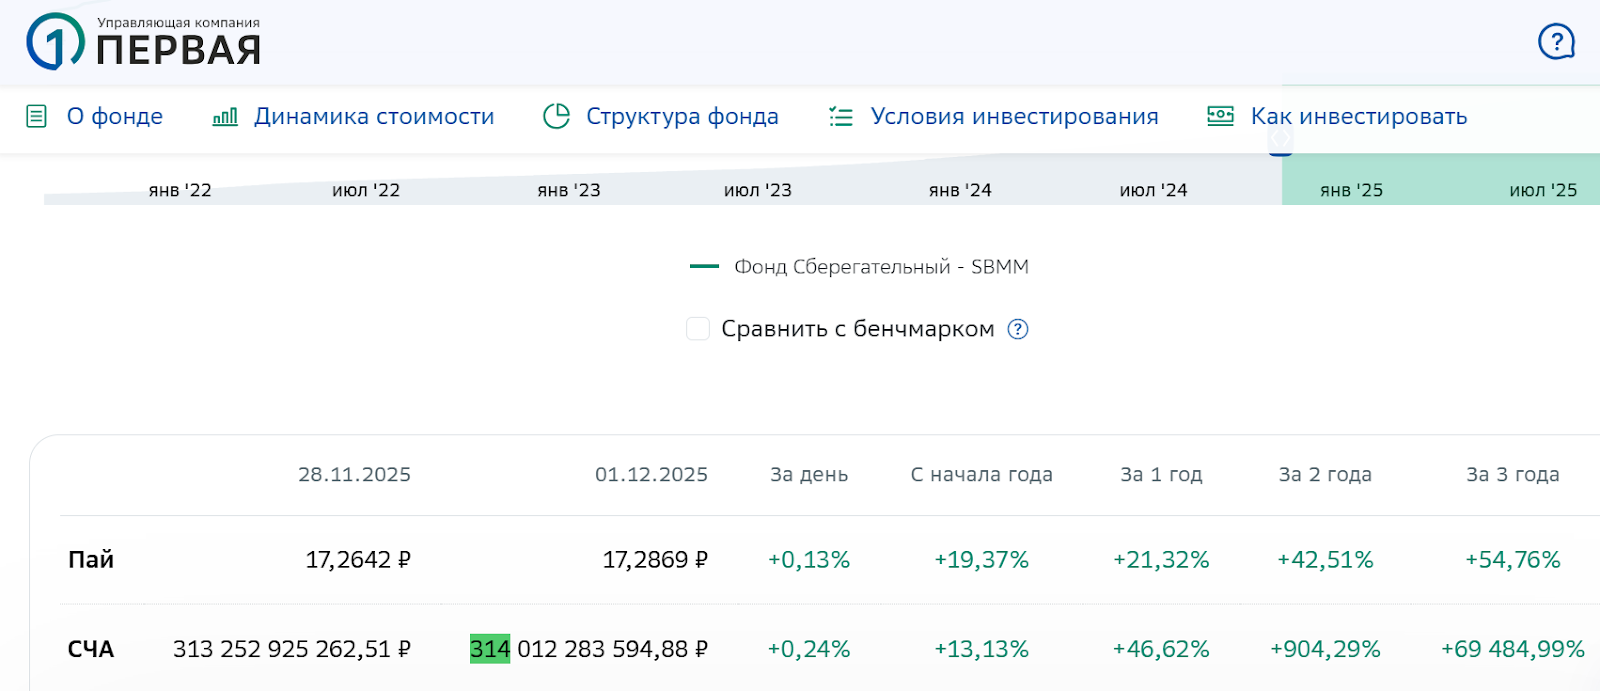This screenshot has height=691, width=1600.
Task: Open the help chat icon in top right corner
Action: pyautogui.click(x=1554, y=42)
